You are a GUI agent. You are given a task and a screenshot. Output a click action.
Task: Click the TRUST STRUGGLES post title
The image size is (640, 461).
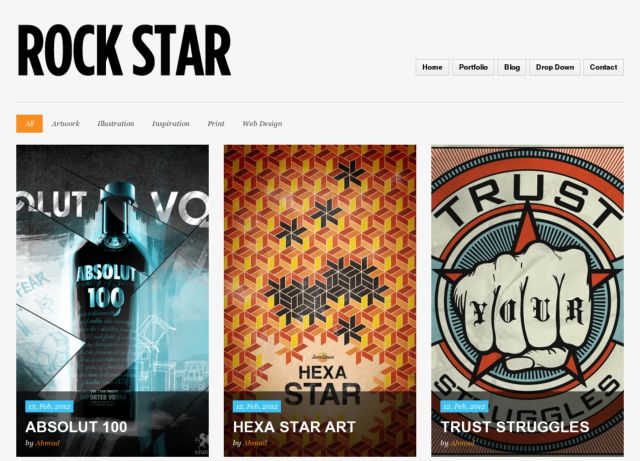tap(515, 427)
